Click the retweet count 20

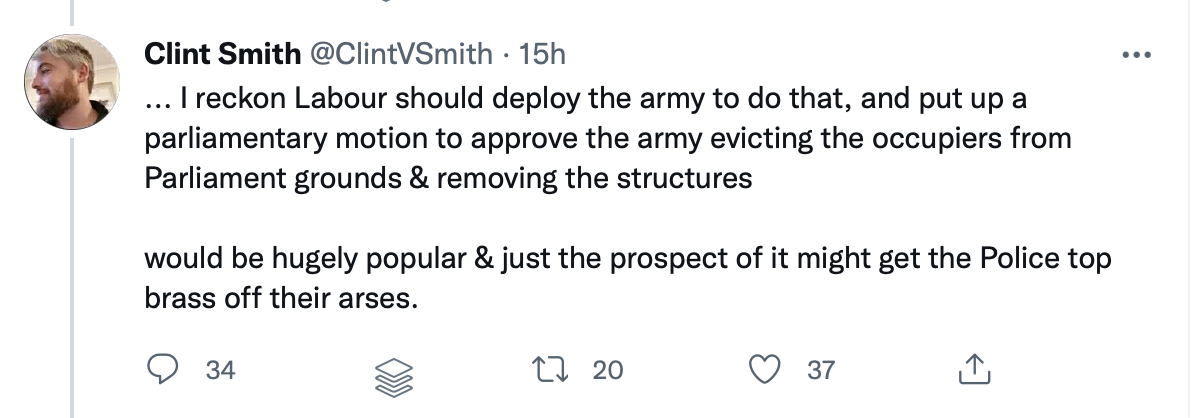point(607,370)
